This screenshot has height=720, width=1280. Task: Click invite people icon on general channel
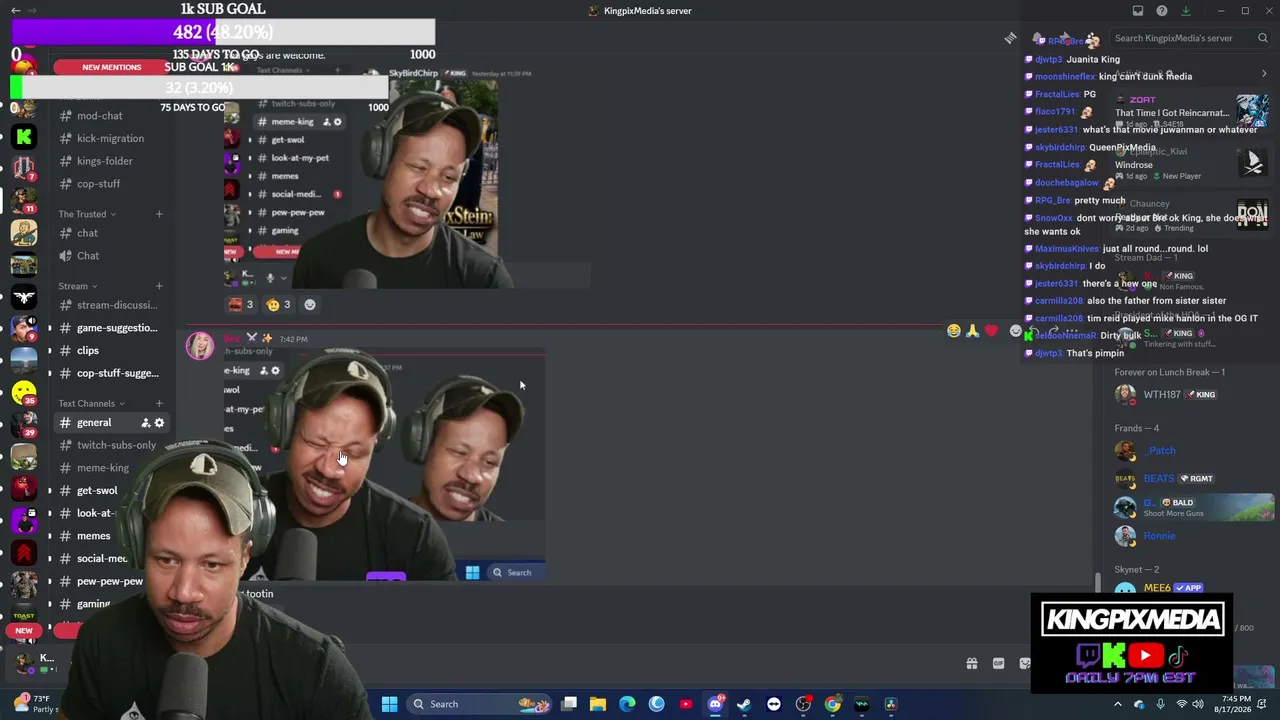pyautogui.click(x=145, y=423)
